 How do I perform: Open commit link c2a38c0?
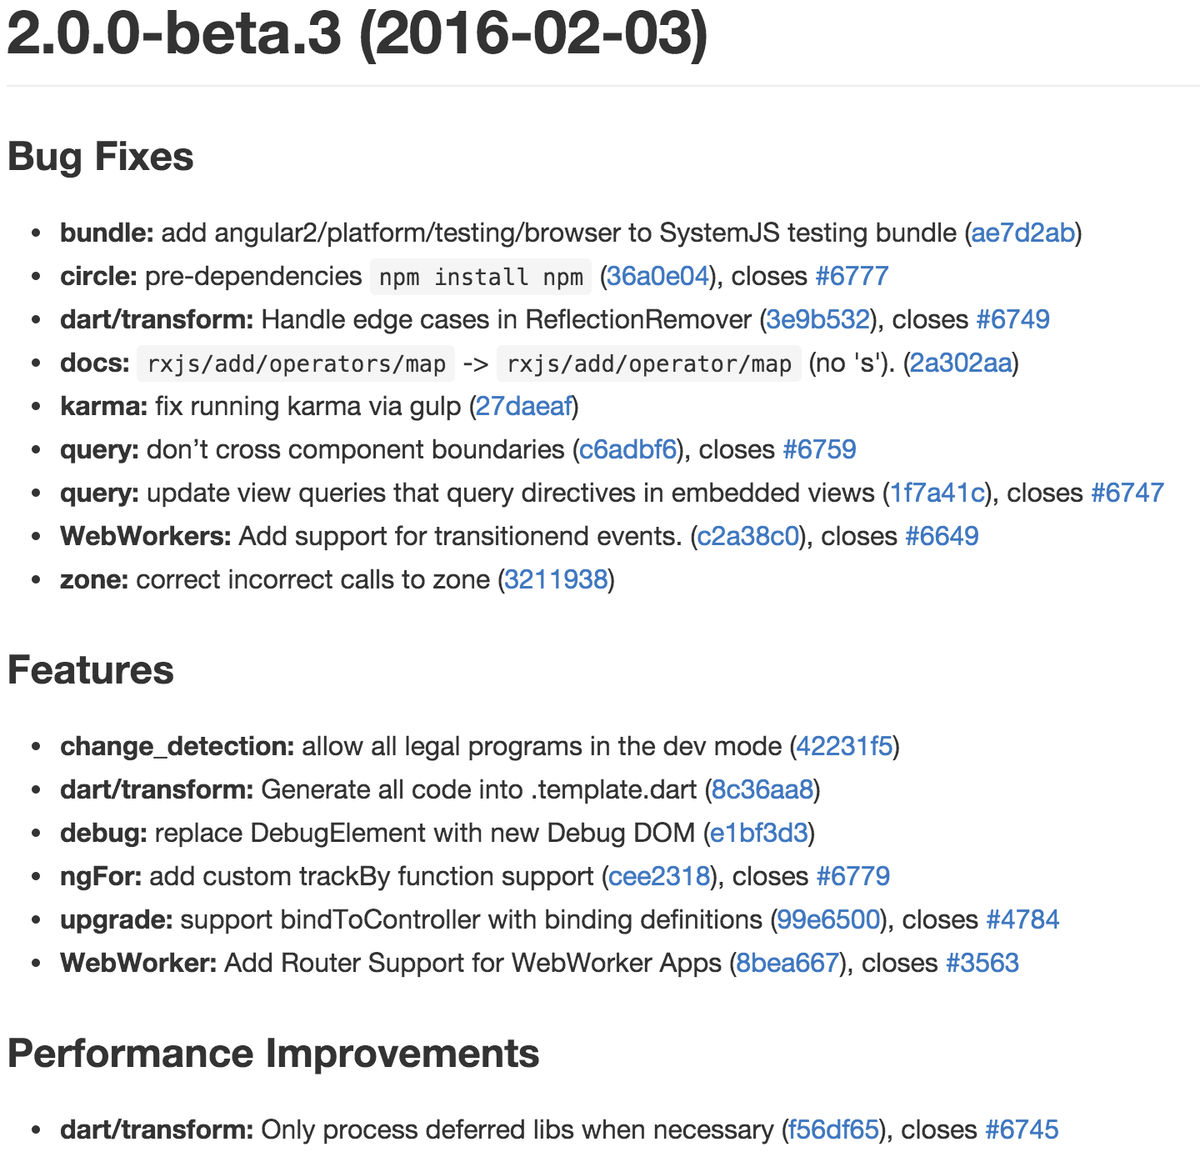tap(749, 536)
